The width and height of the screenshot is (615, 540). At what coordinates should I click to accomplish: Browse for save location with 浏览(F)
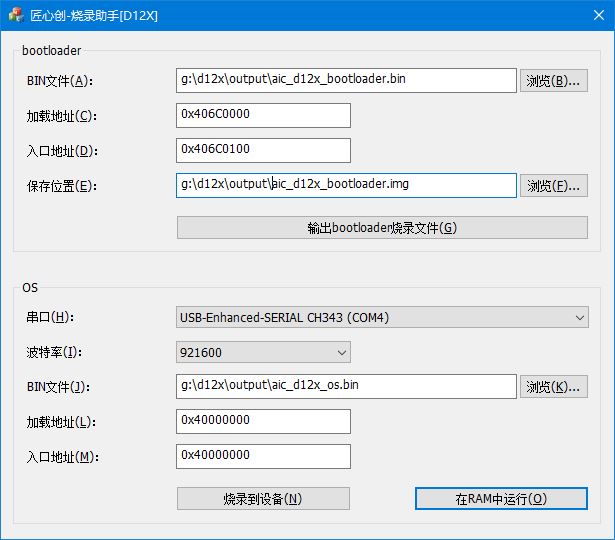click(553, 186)
